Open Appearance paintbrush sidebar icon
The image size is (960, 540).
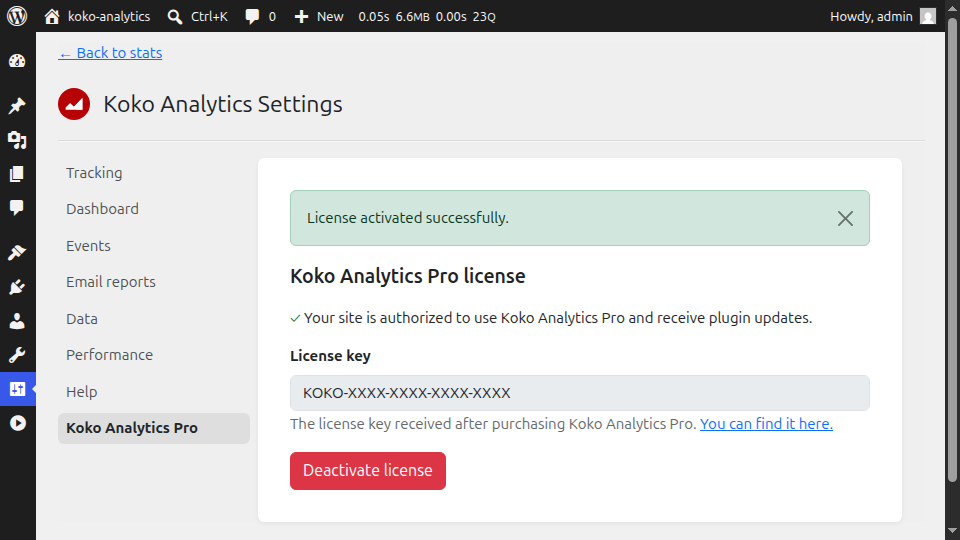tap(17, 252)
